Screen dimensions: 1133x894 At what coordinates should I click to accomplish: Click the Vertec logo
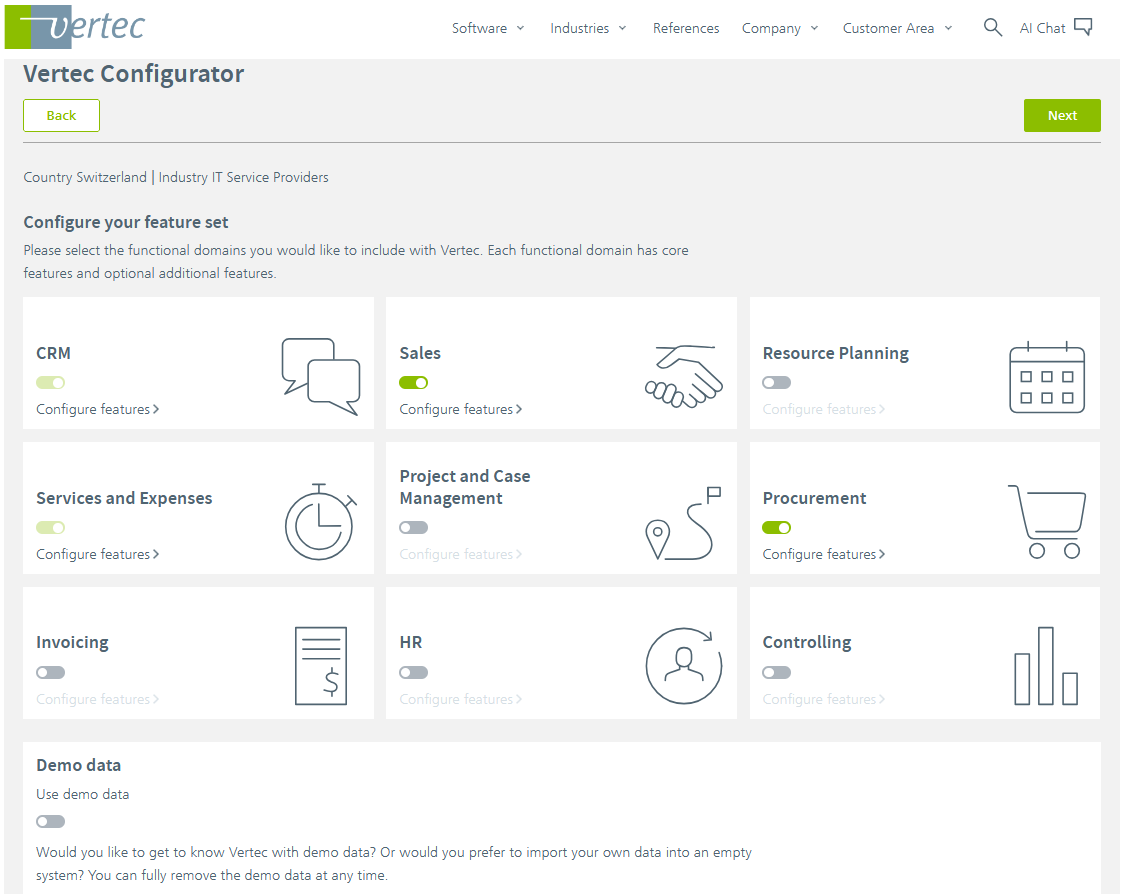[75, 26]
